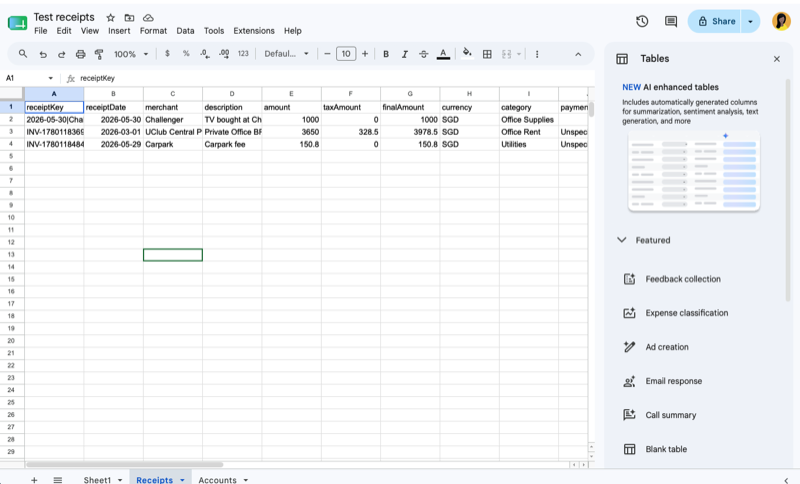Toggle italic formatting
This screenshot has height=484, width=800.
click(405, 54)
